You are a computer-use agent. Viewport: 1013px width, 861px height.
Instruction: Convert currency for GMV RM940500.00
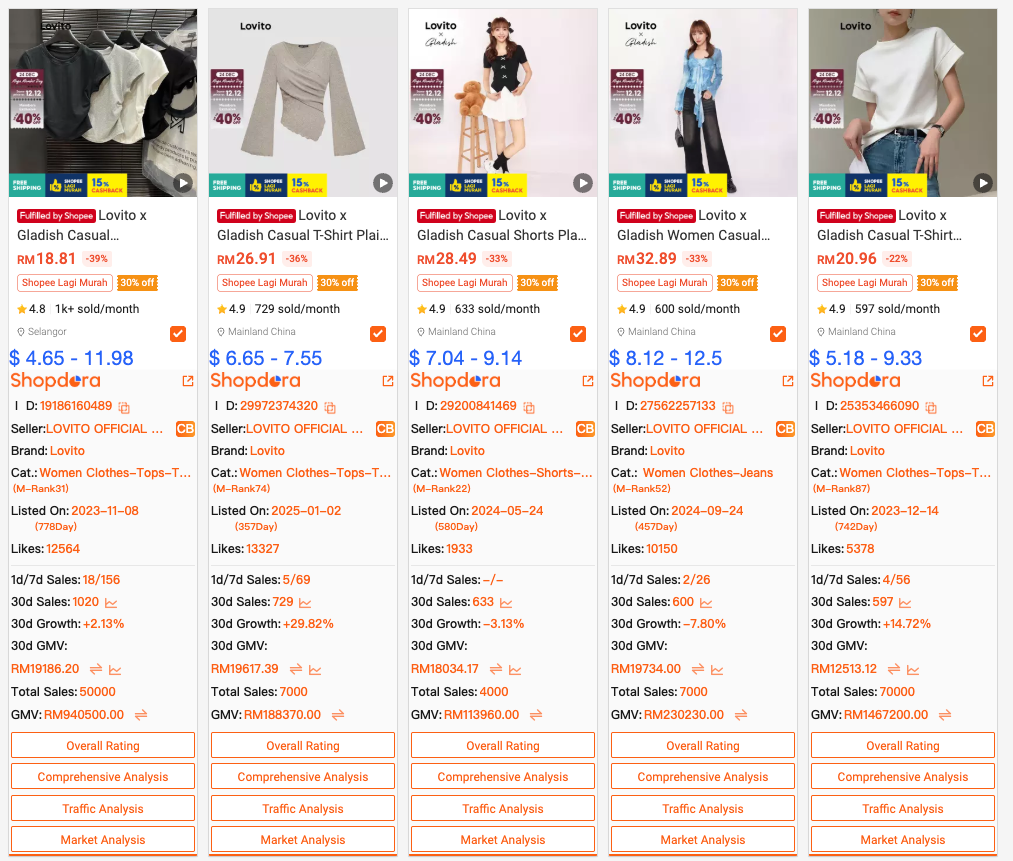(141, 715)
